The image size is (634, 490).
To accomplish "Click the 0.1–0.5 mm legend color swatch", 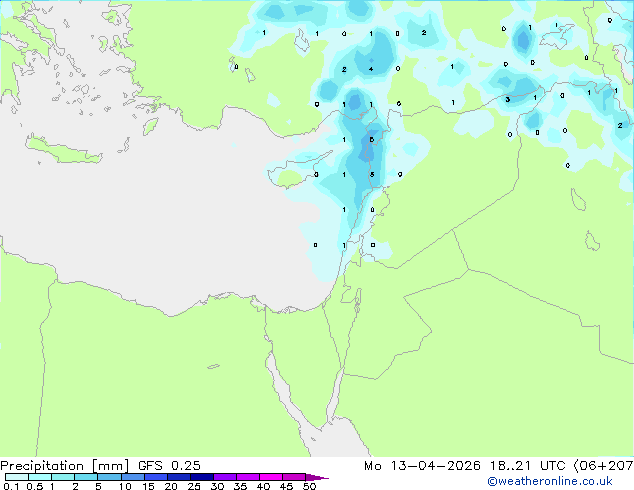I will [17, 477].
